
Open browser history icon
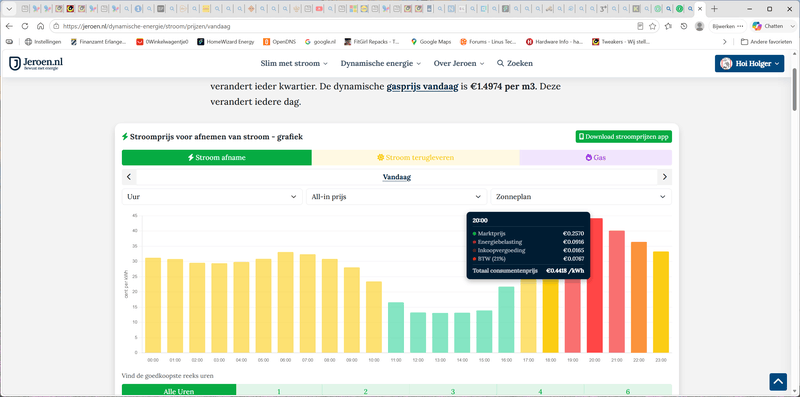click(684, 26)
